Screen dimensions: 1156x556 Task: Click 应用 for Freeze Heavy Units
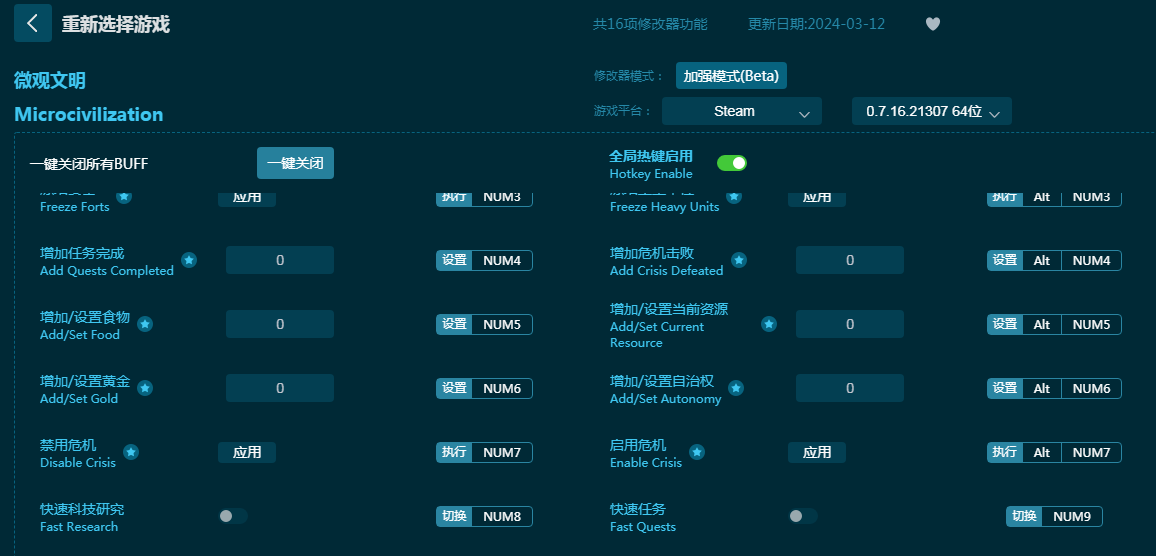[817, 198]
